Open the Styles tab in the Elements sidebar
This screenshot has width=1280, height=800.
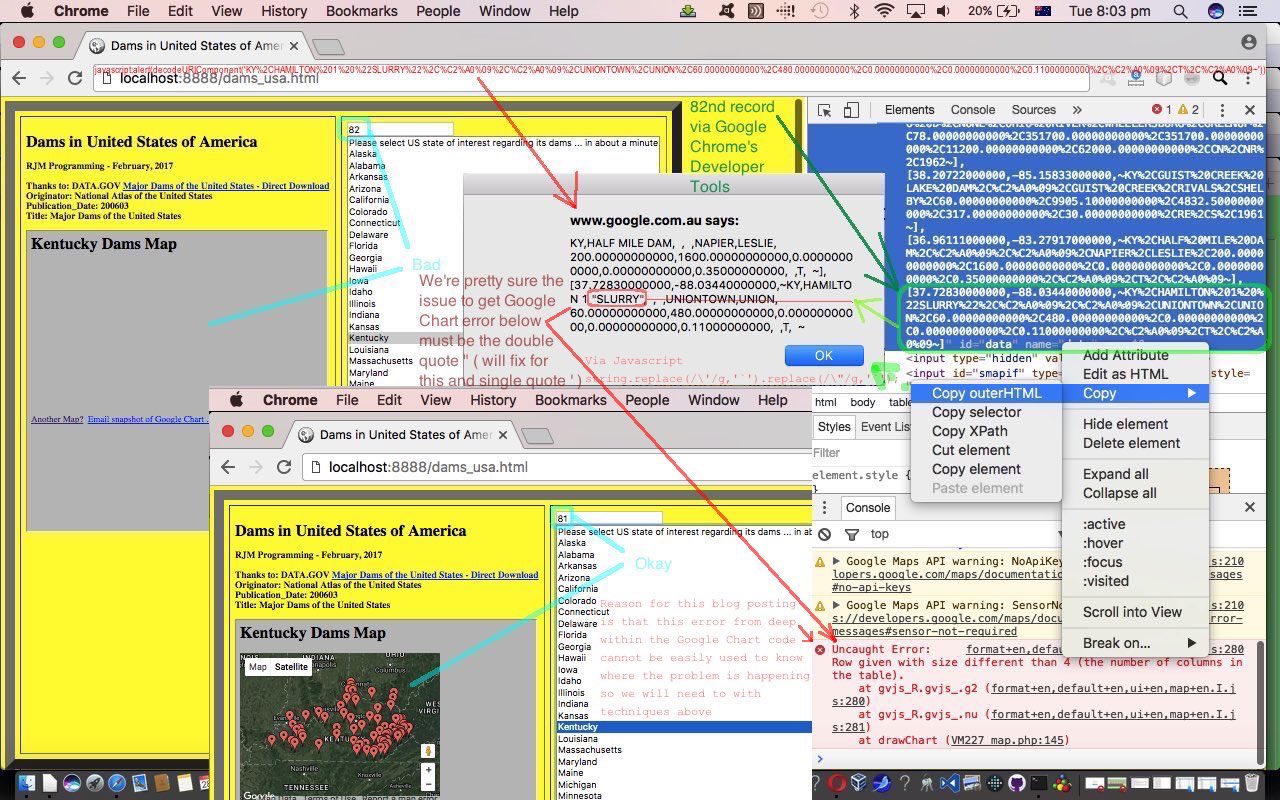pos(833,426)
